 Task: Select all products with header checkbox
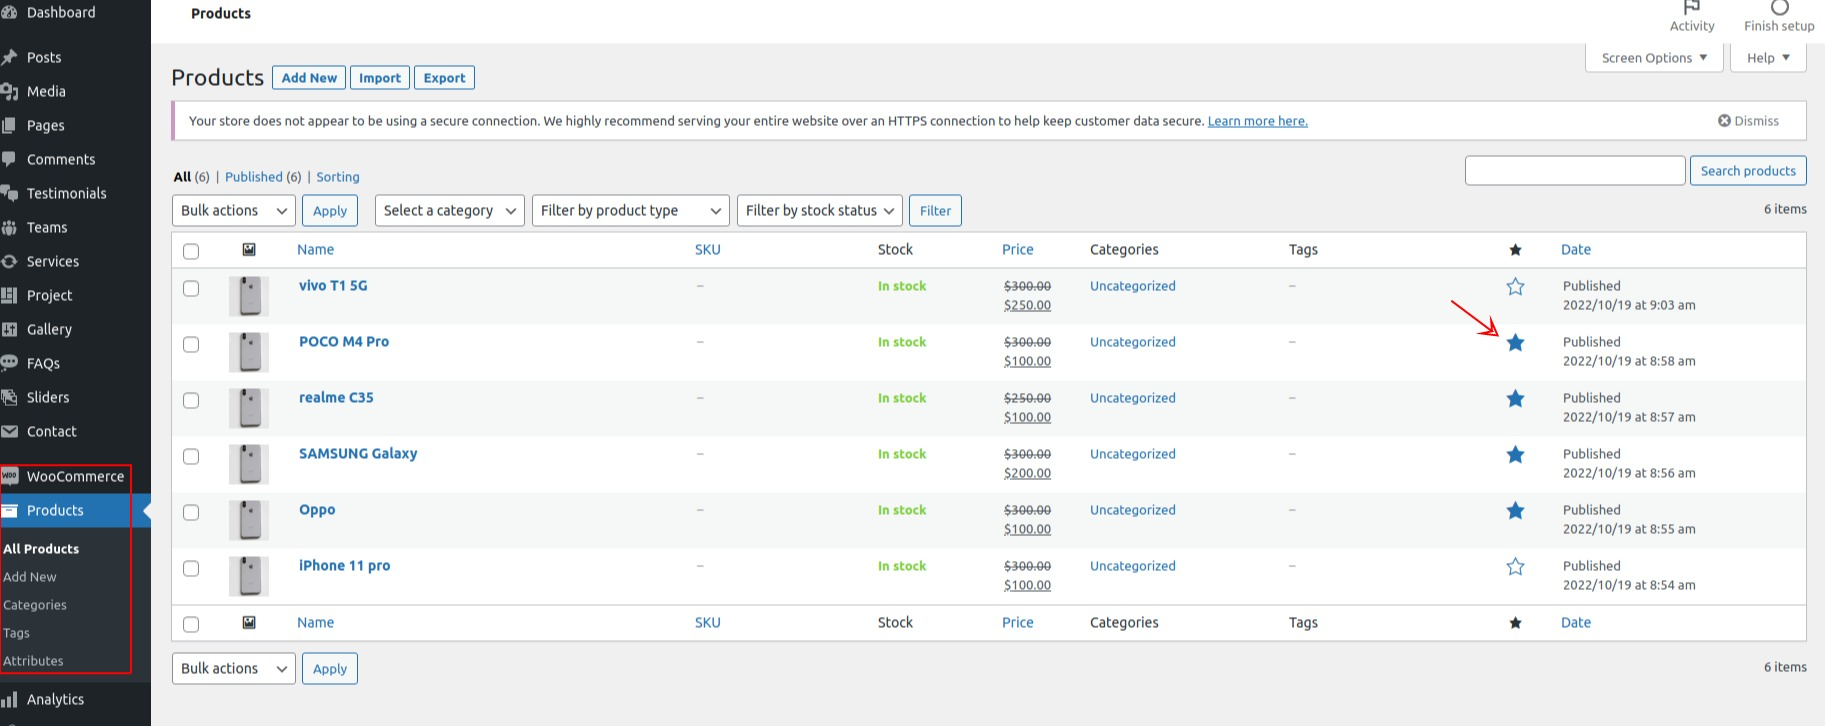point(191,251)
